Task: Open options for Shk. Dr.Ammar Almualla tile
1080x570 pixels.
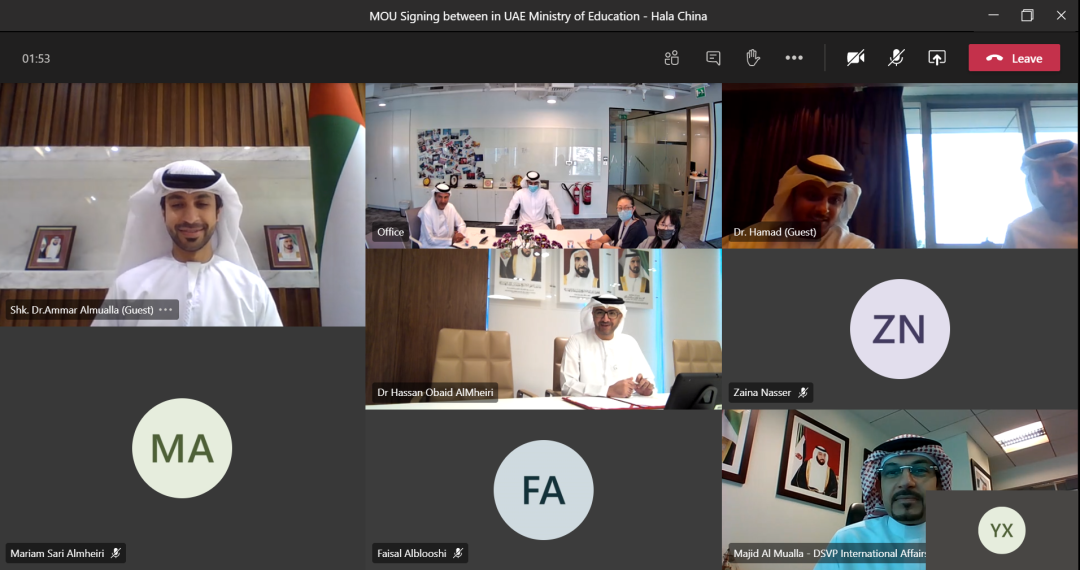Action: [165, 310]
